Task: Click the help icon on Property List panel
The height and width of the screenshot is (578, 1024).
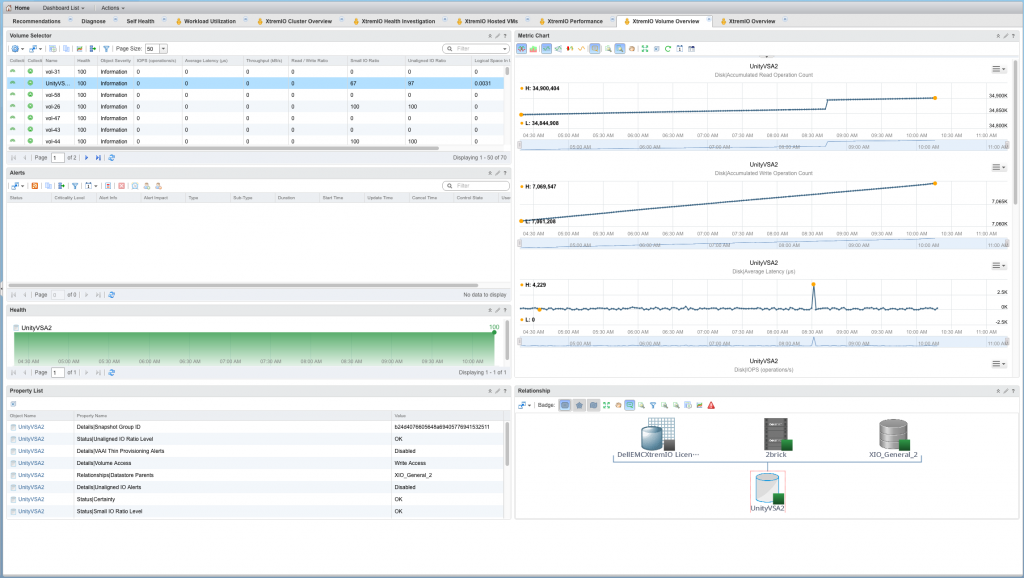Action: click(506, 390)
